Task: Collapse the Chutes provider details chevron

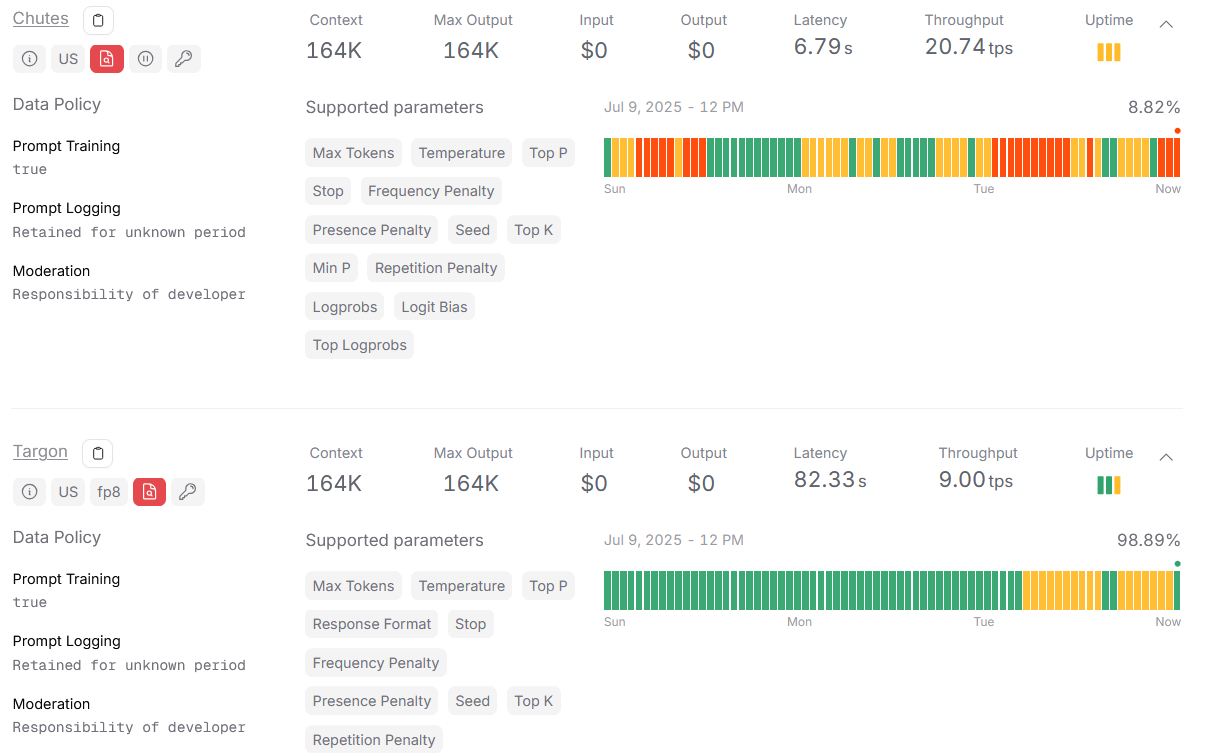Action: click(x=1166, y=24)
